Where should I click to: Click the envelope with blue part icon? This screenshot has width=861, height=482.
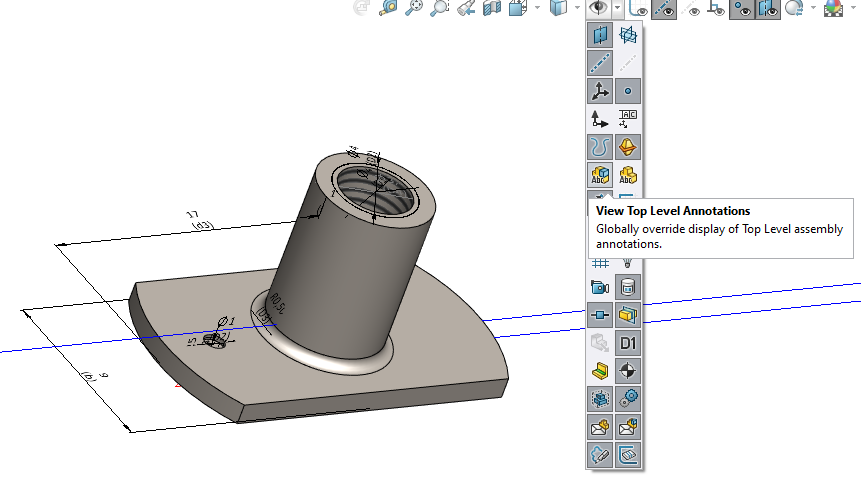click(628, 427)
